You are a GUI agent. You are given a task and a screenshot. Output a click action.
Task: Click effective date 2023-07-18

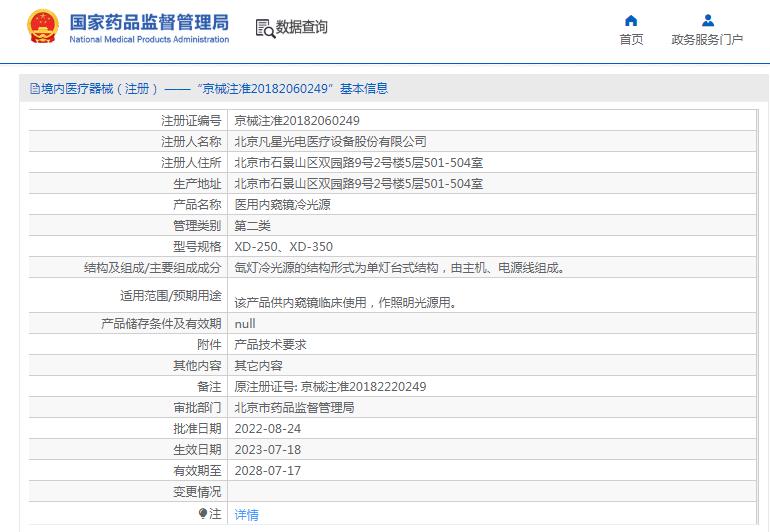pos(268,449)
